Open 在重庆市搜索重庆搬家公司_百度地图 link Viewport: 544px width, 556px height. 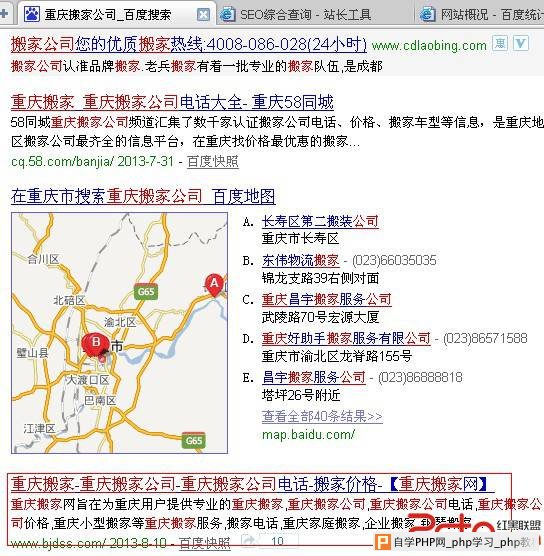pyautogui.click(x=143, y=196)
